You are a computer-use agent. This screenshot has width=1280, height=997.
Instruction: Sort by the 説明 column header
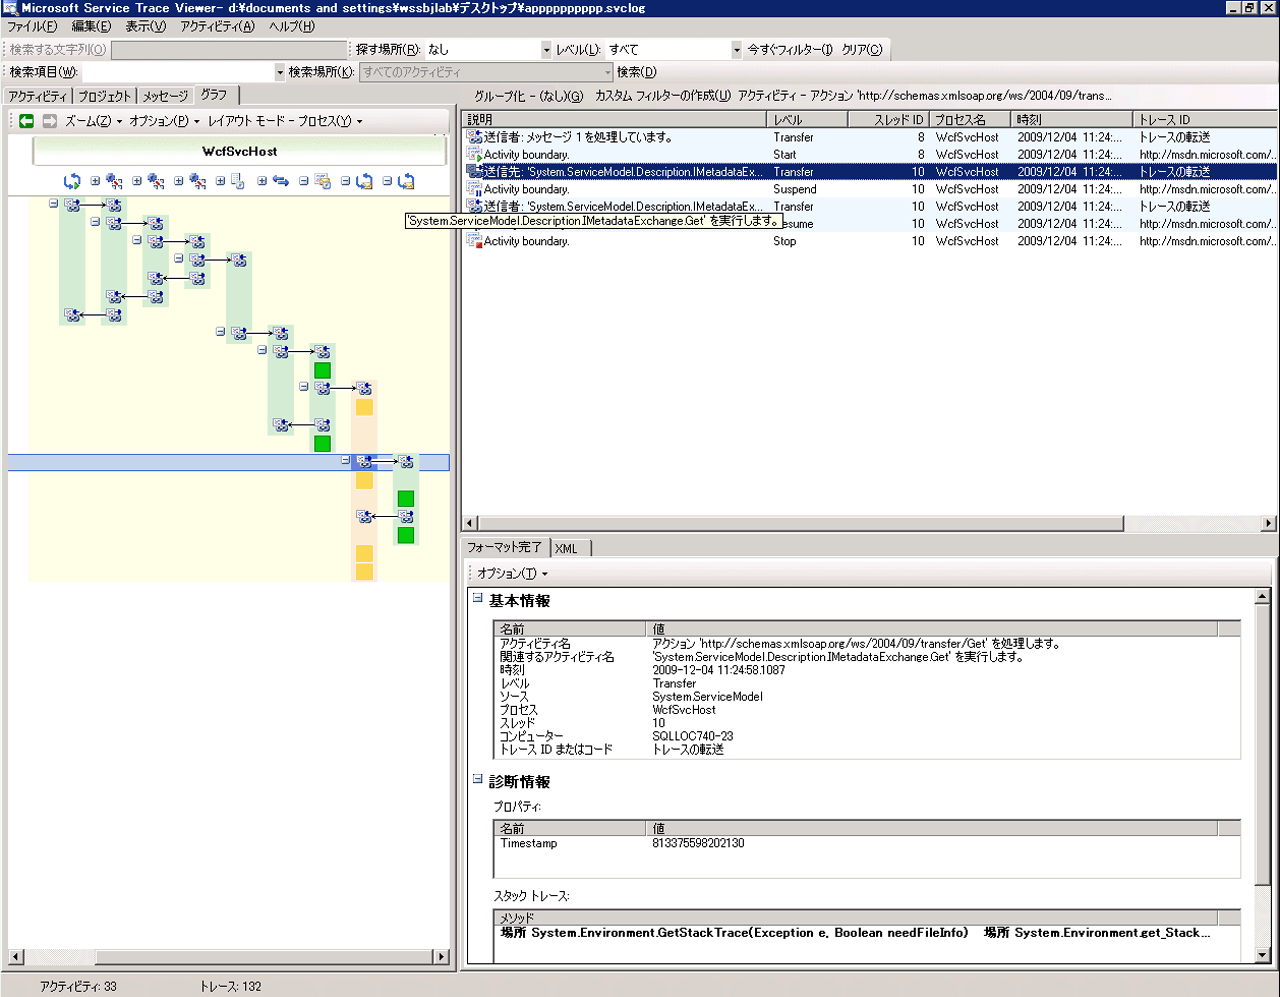(614, 120)
